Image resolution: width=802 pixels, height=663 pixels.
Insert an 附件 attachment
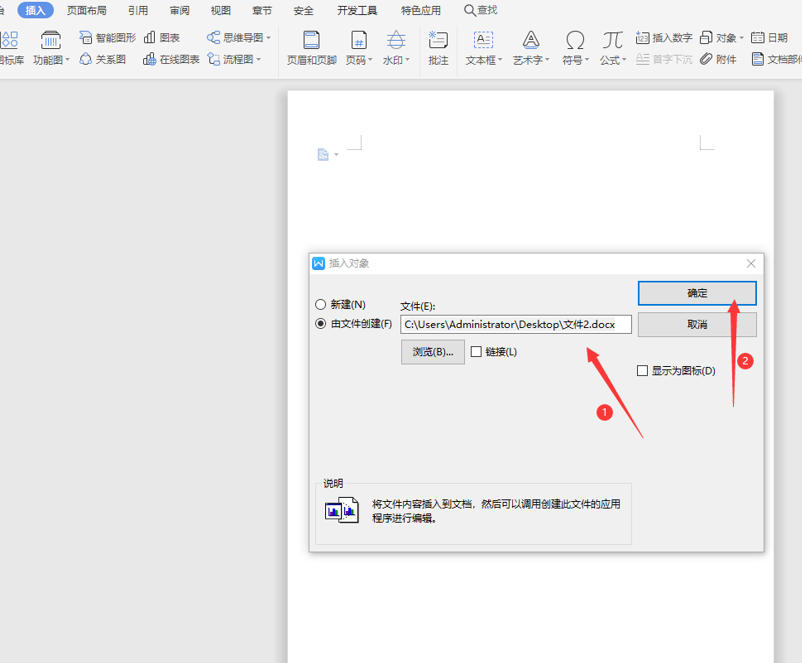[718, 59]
